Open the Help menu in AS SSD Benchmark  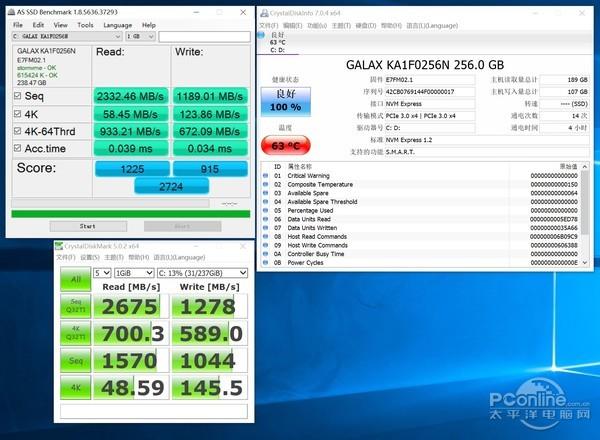pos(149,25)
